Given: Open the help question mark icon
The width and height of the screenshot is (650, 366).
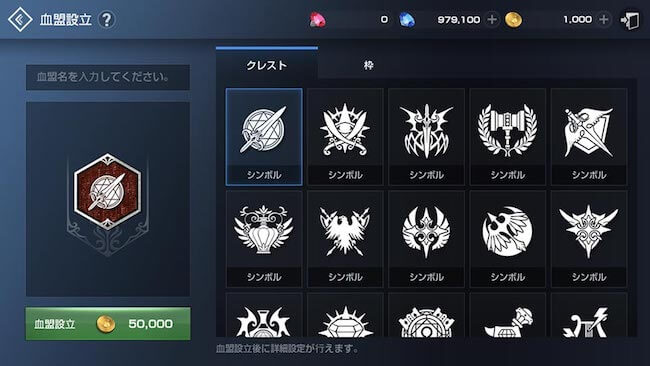Looking at the screenshot, I should pyautogui.click(x=107, y=19).
